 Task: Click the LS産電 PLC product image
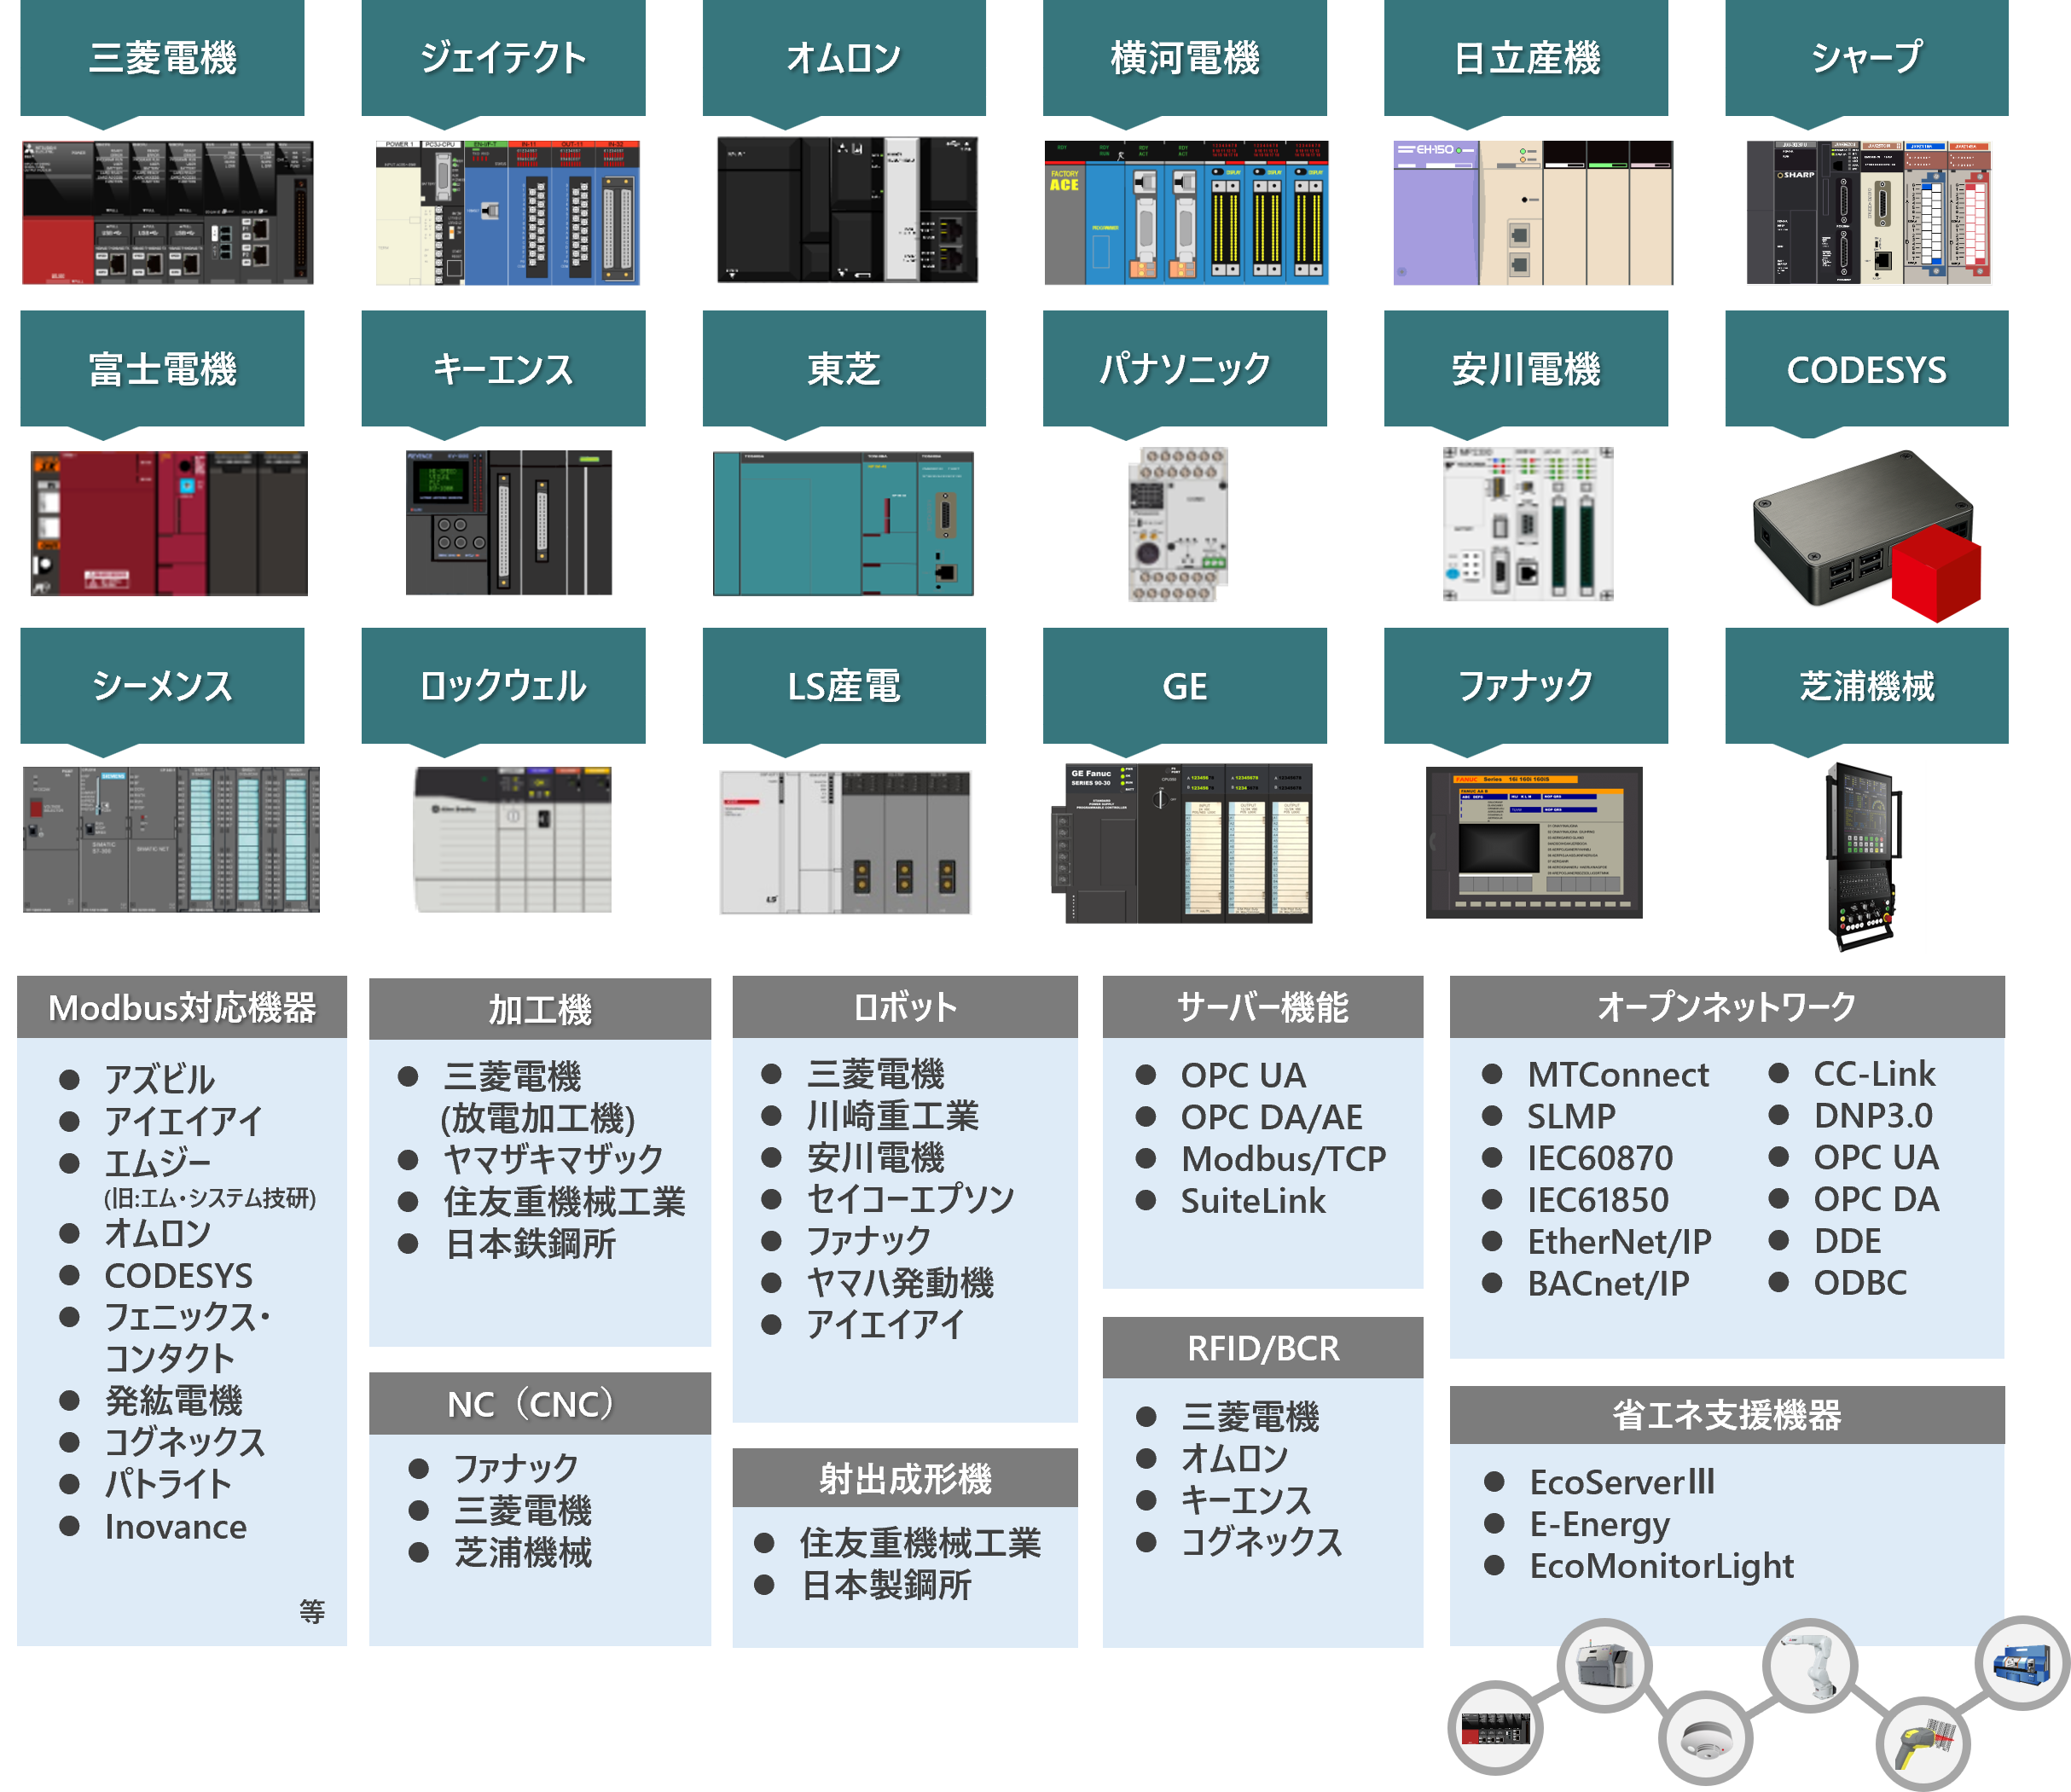point(845,841)
